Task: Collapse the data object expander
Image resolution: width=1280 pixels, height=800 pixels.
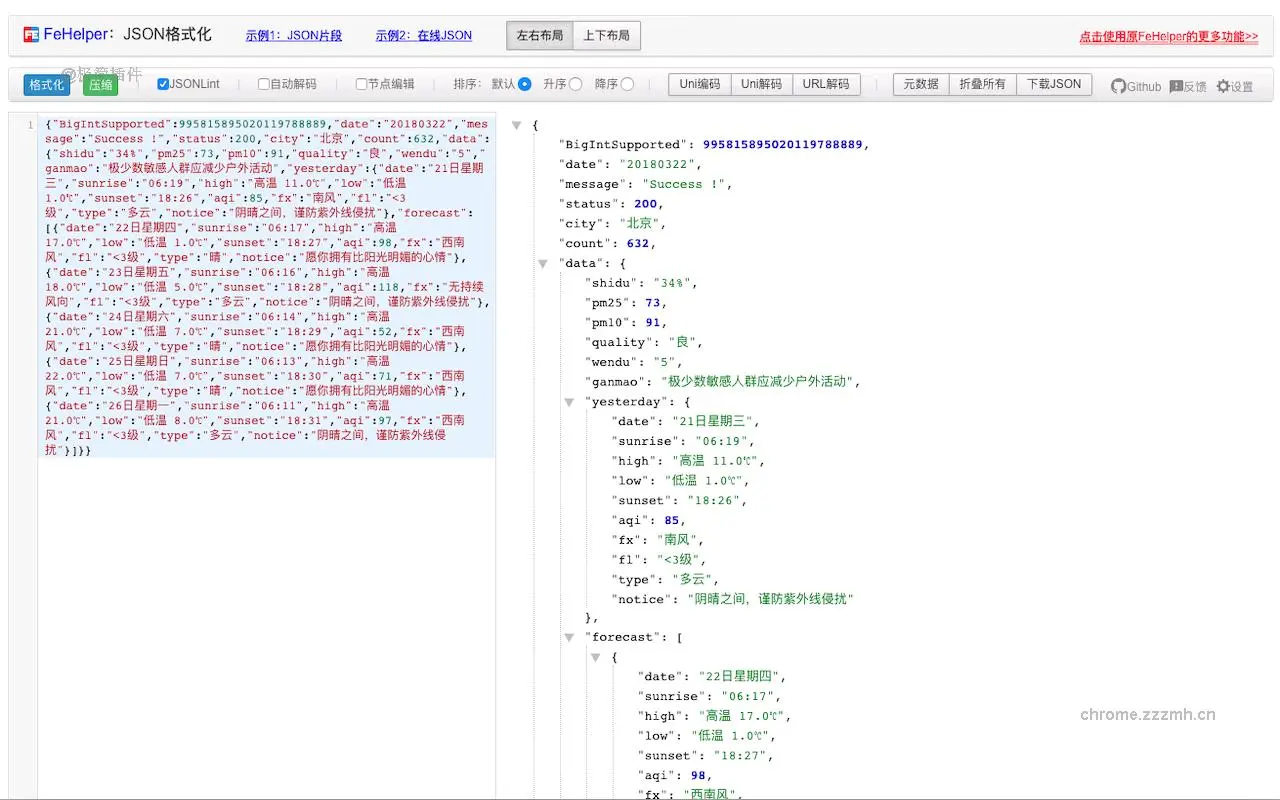Action: click(543, 263)
